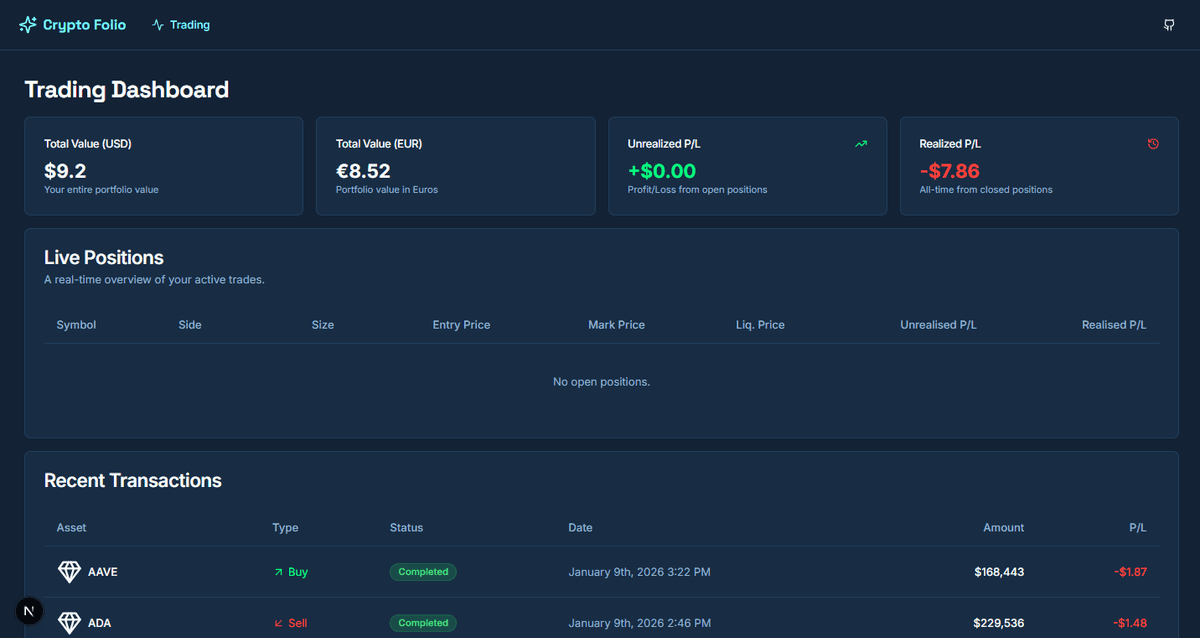Click the history clock icon on Realized P/L card
This screenshot has width=1200, height=638.
(1153, 143)
